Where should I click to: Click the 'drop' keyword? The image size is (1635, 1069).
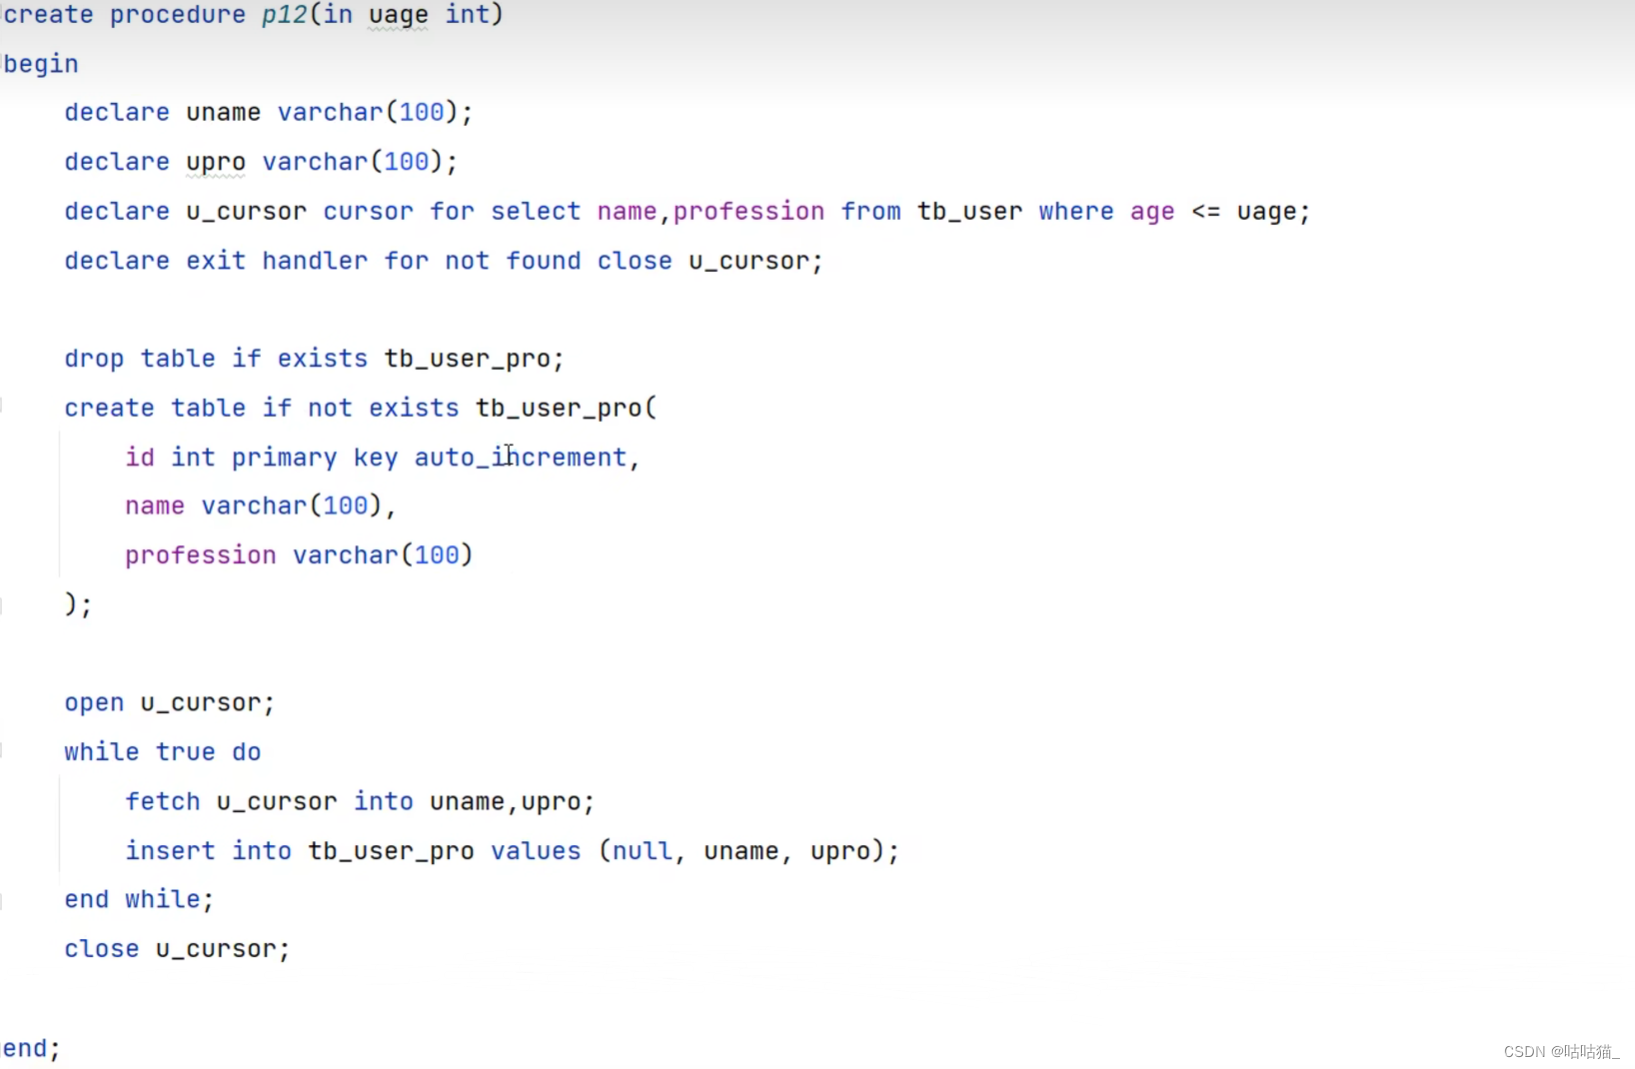click(x=94, y=359)
